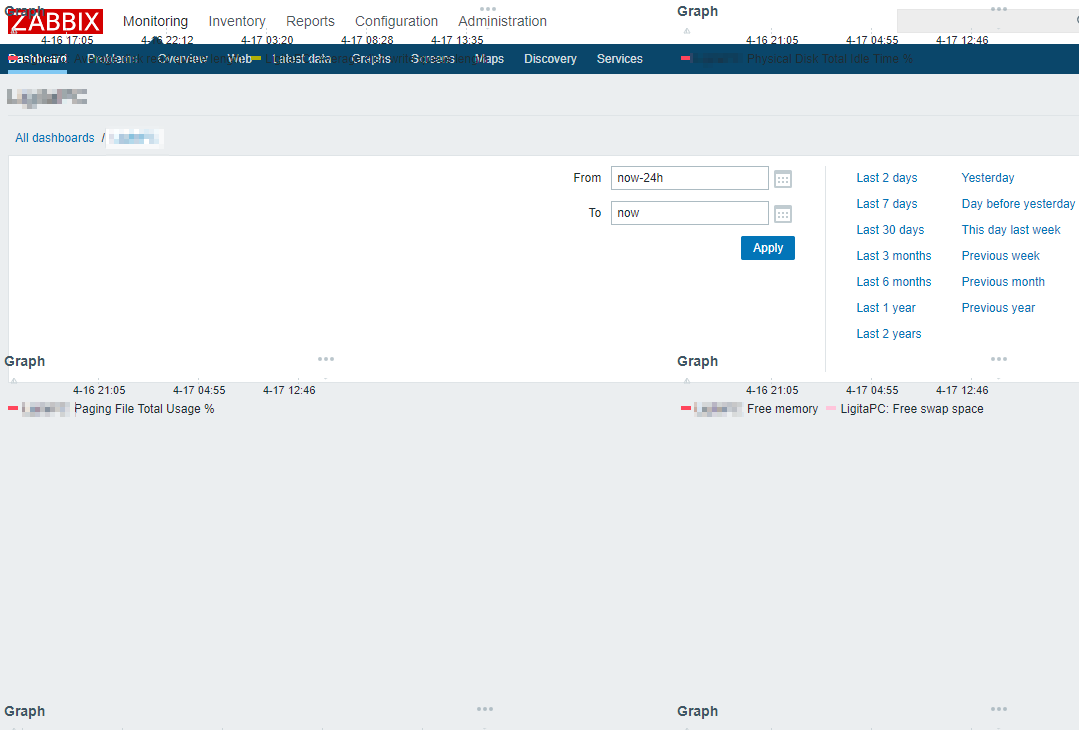Viewport: 1079px width, 730px height.
Task: Open the Reports menu
Action: coord(310,21)
